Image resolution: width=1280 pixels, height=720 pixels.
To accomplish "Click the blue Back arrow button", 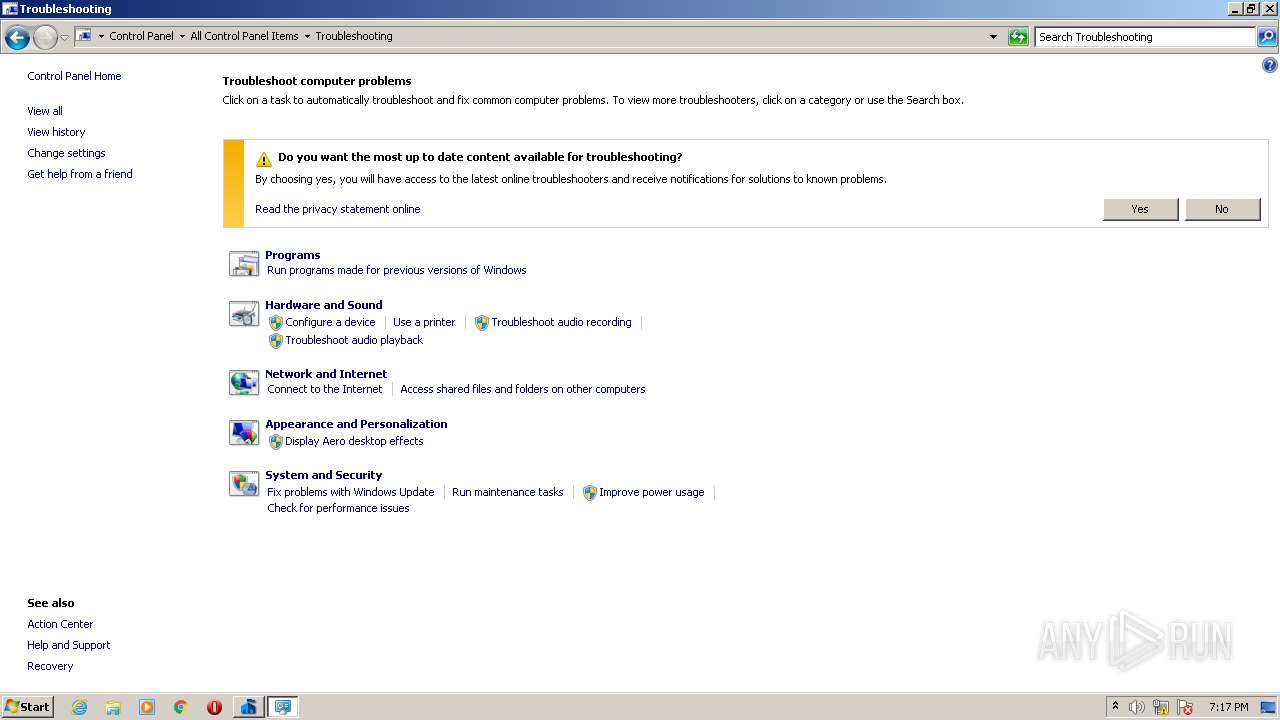I will (x=17, y=37).
